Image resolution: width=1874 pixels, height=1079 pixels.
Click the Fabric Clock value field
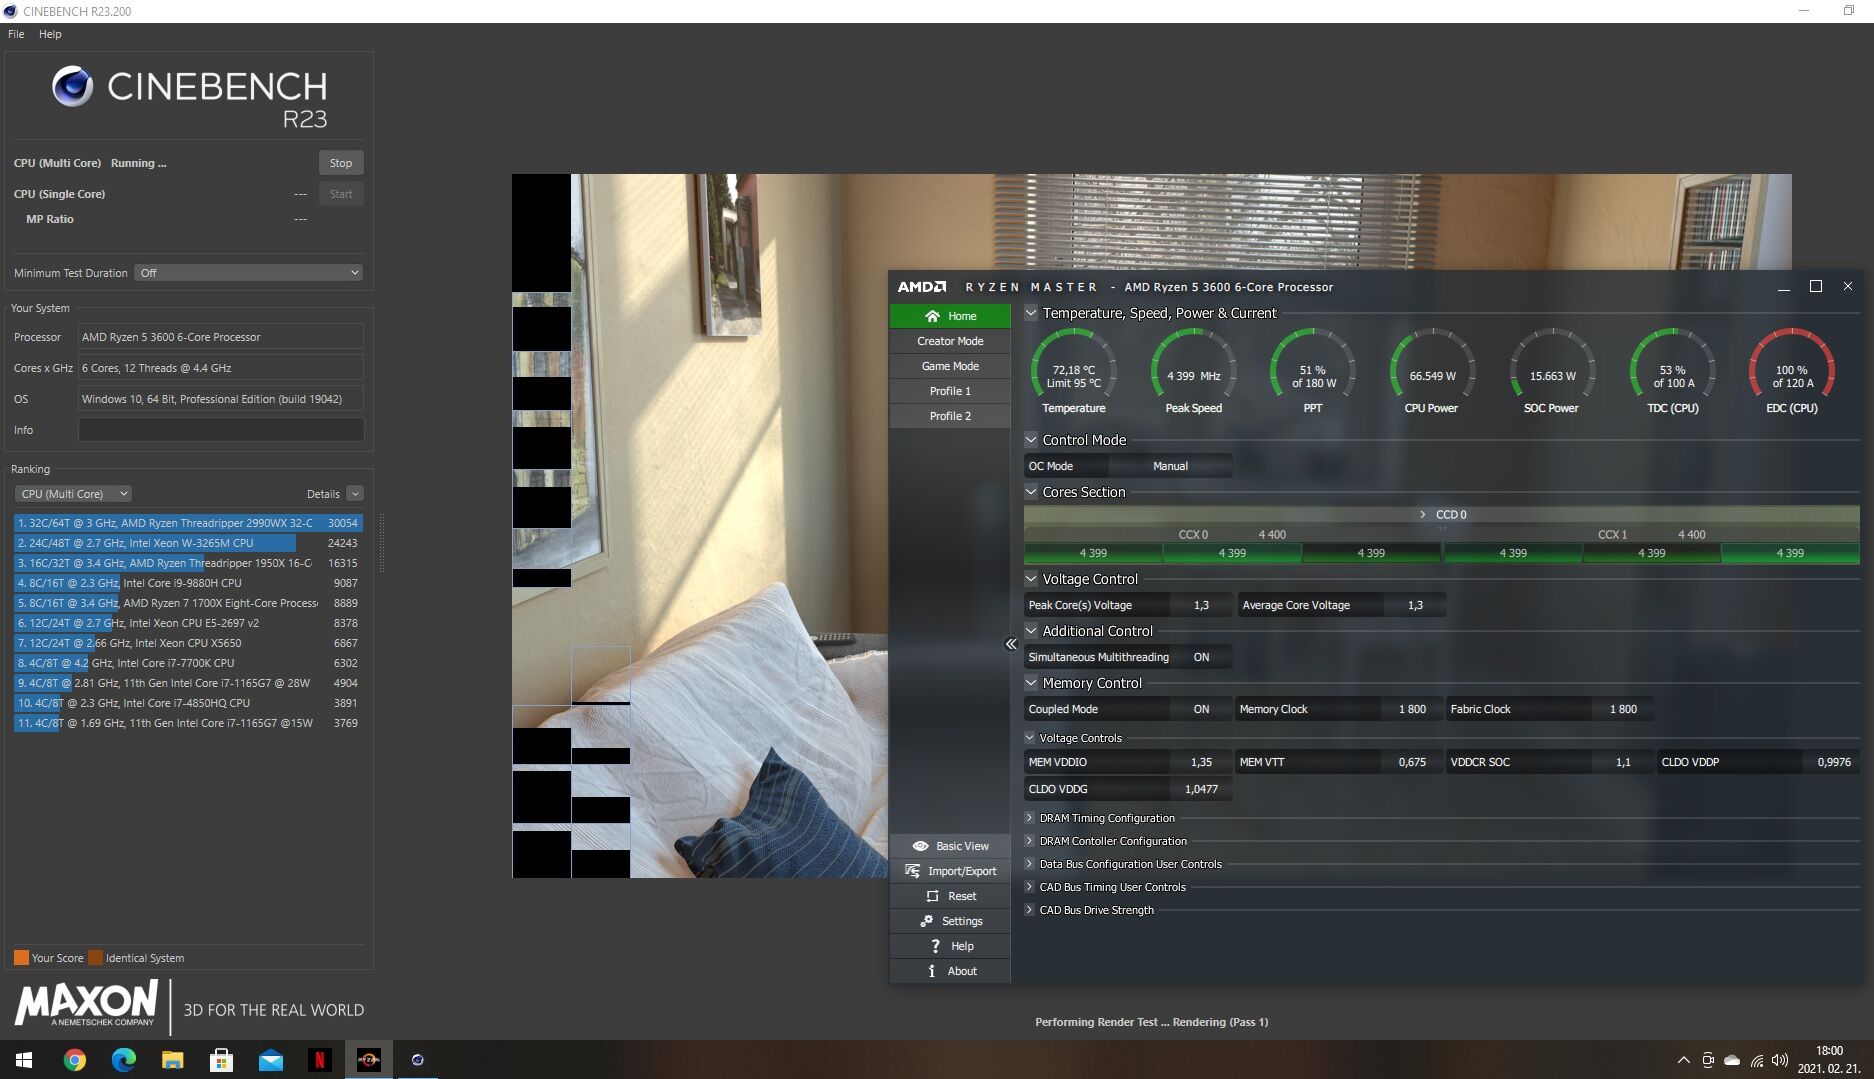coord(1622,709)
